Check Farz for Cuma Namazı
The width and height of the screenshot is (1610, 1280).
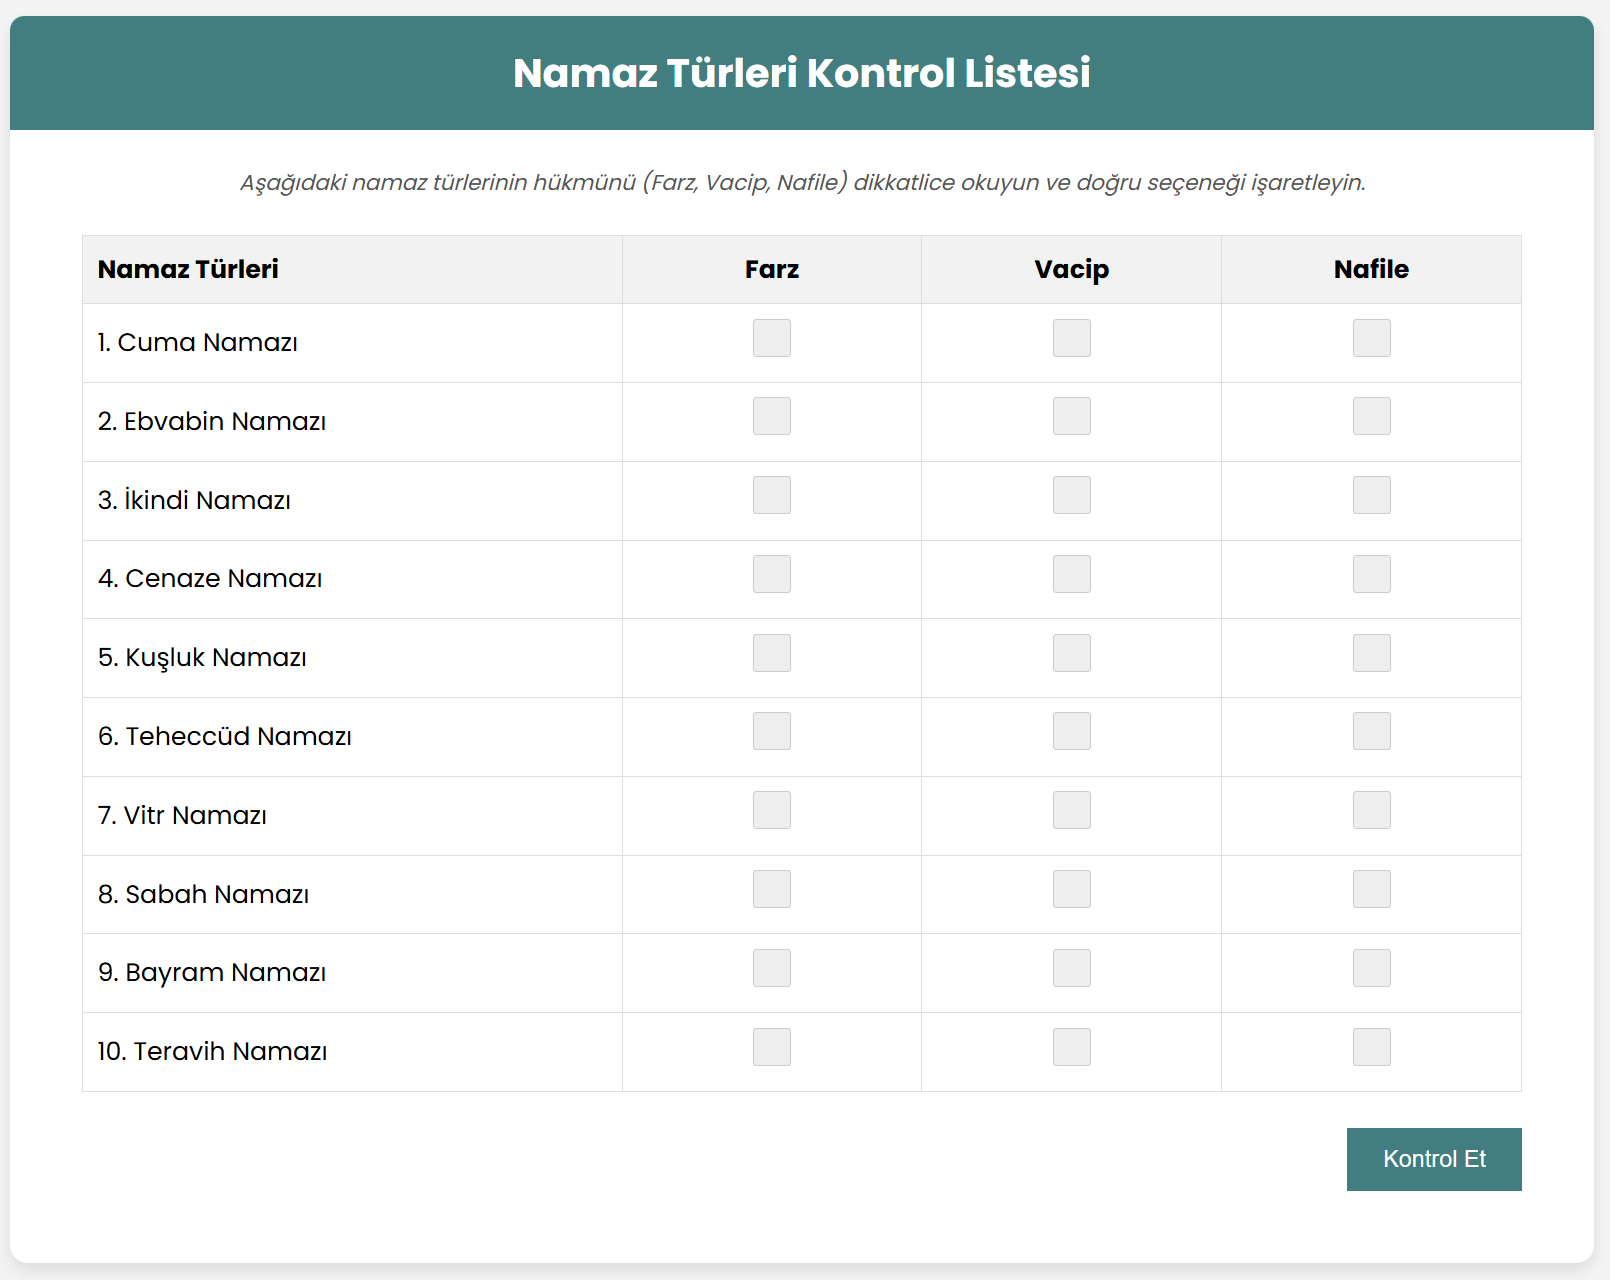[x=772, y=338]
